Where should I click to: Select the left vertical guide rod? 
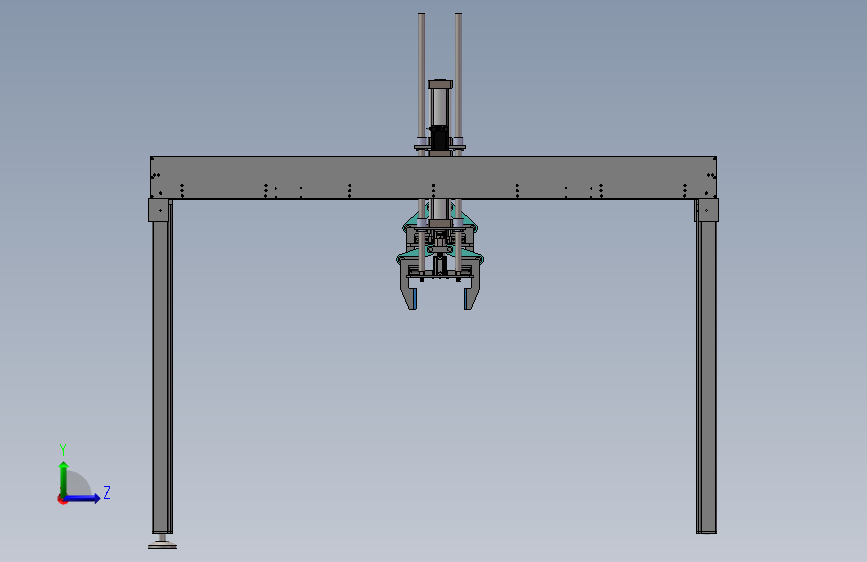click(421, 77)
